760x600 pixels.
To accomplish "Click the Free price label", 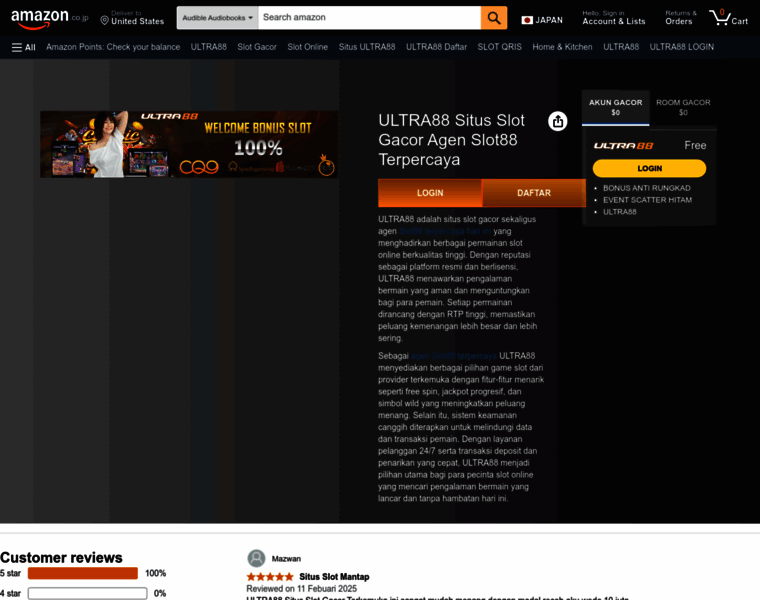I will [x=695, y=145].
